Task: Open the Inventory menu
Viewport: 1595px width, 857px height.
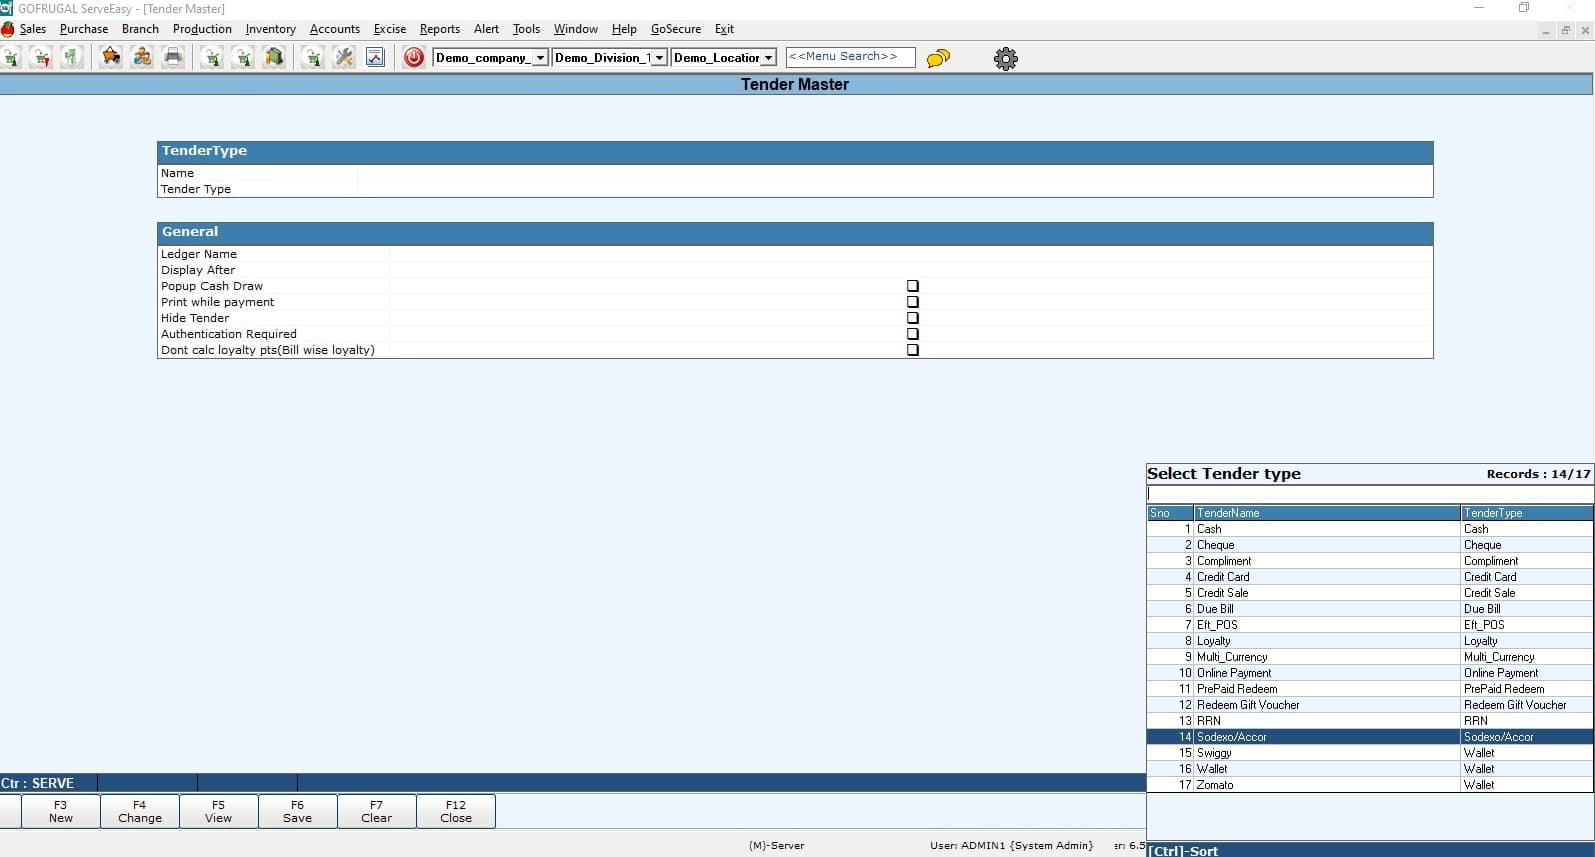Action: [x=271, y=29]
